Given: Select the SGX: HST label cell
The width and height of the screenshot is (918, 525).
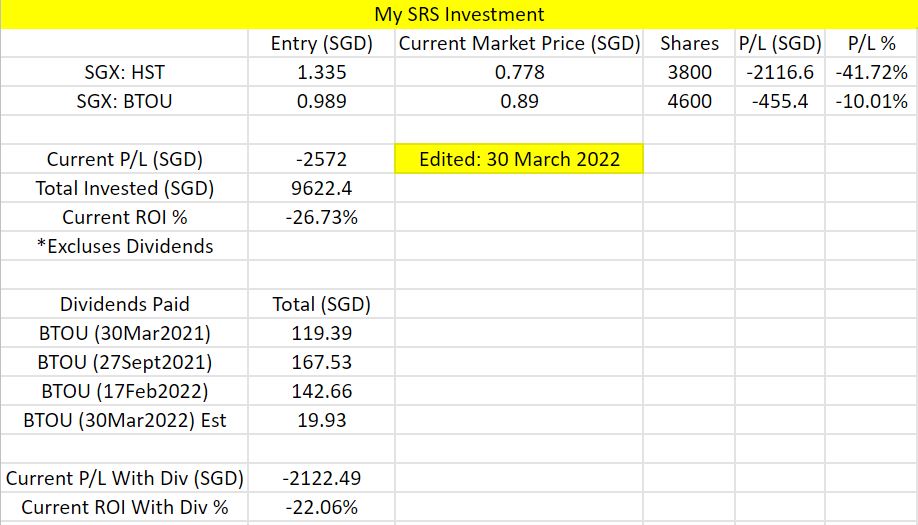Looking at the screenshot, I should point(124,72).
